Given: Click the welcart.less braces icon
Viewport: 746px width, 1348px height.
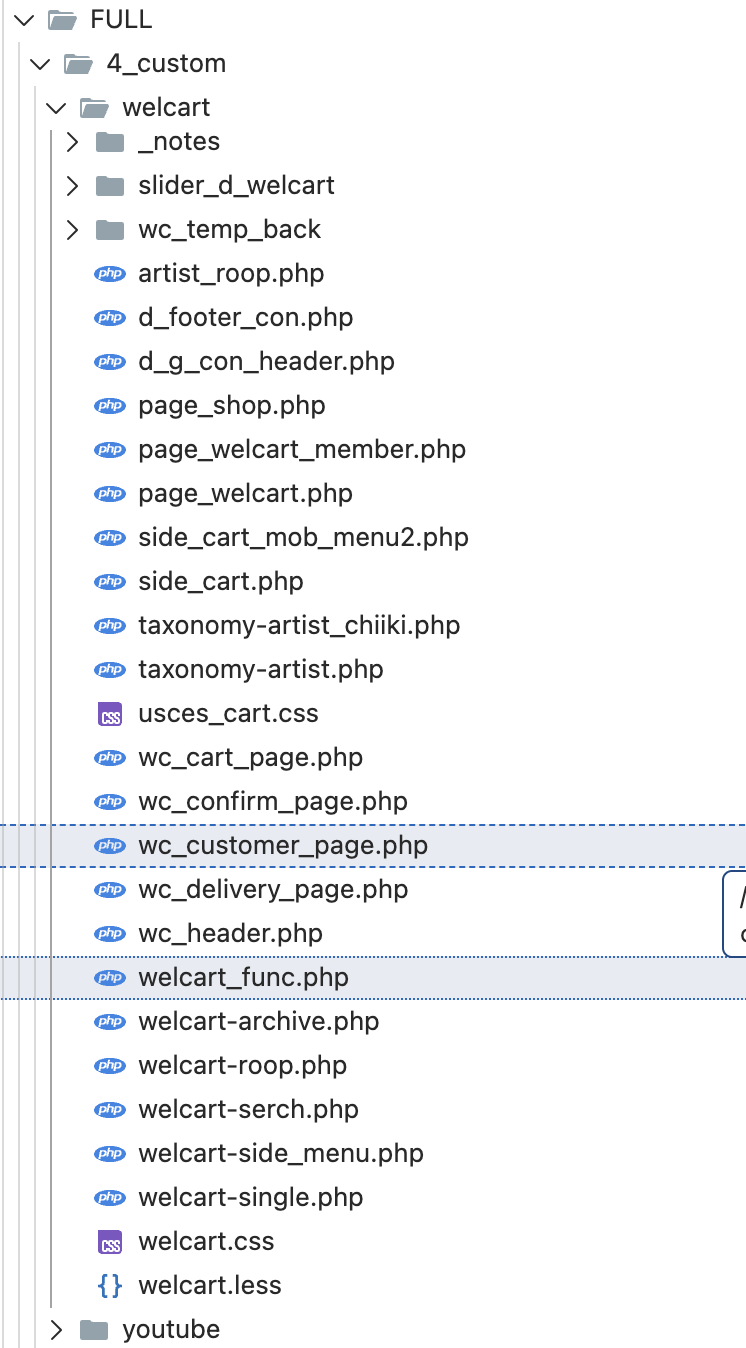Looking at the screenshot, I should [109, 1285].
